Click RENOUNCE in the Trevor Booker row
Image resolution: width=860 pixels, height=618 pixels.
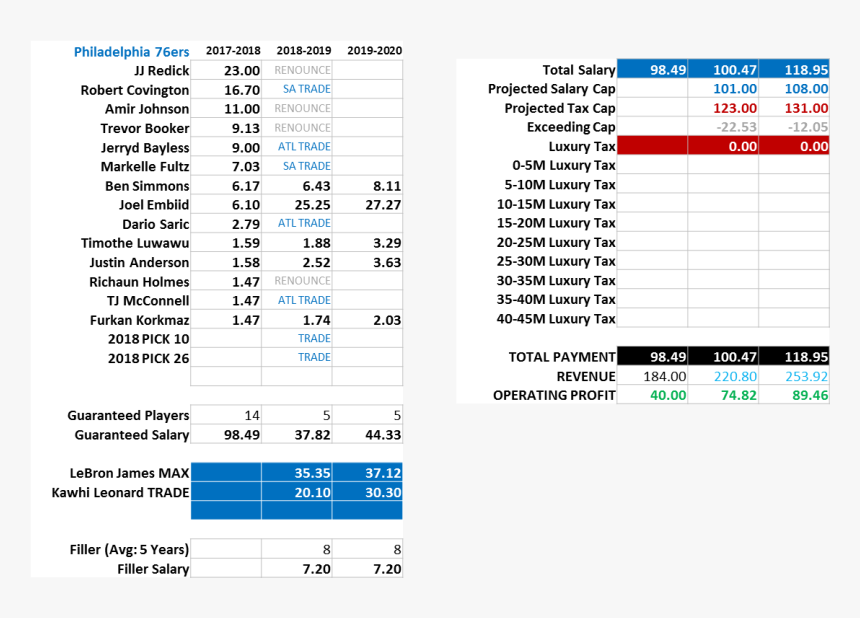(x=303, y=128)
